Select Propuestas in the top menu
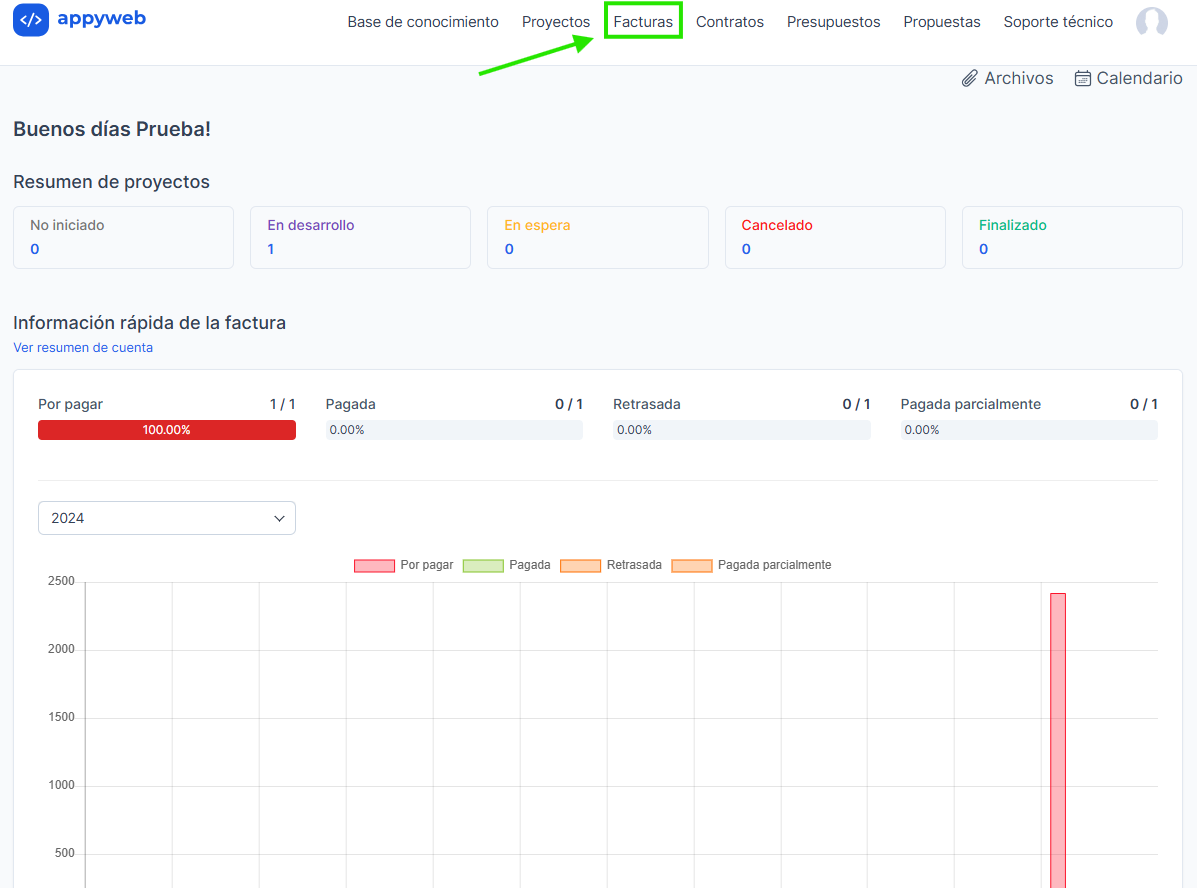 [942, 22]
